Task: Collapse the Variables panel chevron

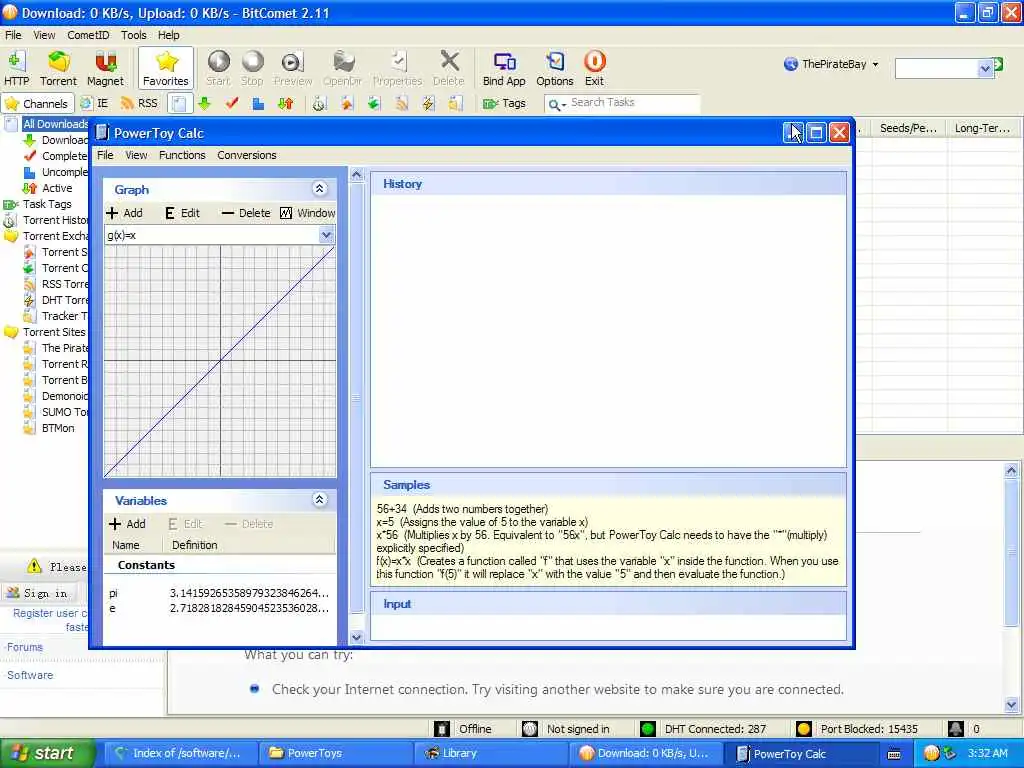Action: click(319, 500)
